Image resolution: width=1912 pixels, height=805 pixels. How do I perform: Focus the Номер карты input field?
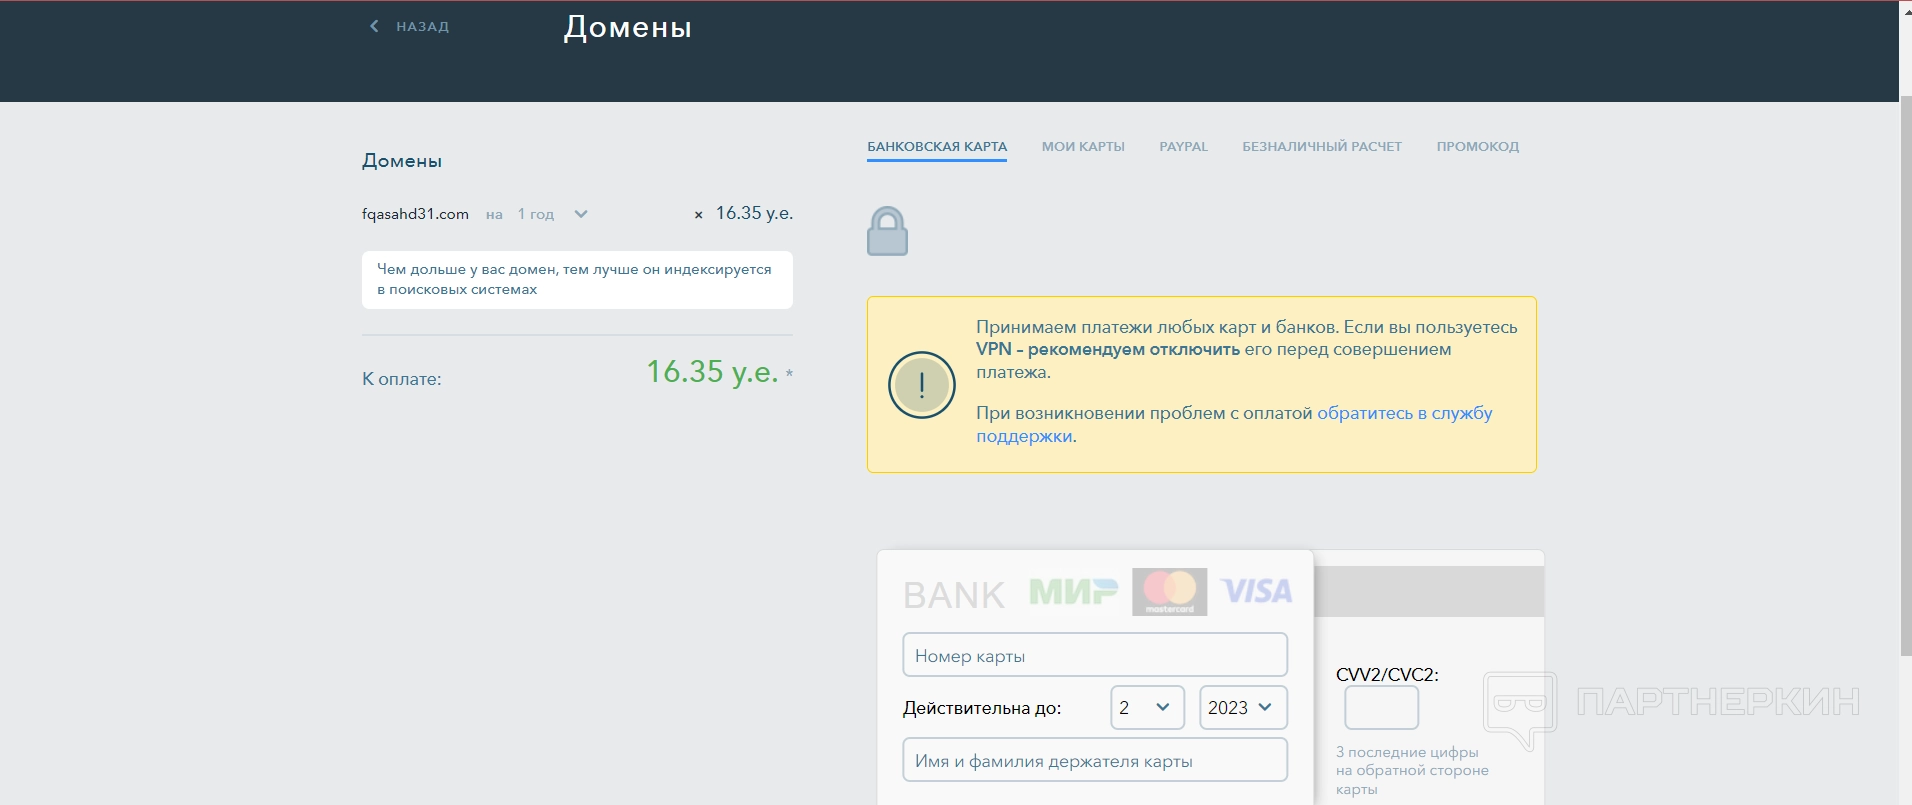tap(1095, 655)
